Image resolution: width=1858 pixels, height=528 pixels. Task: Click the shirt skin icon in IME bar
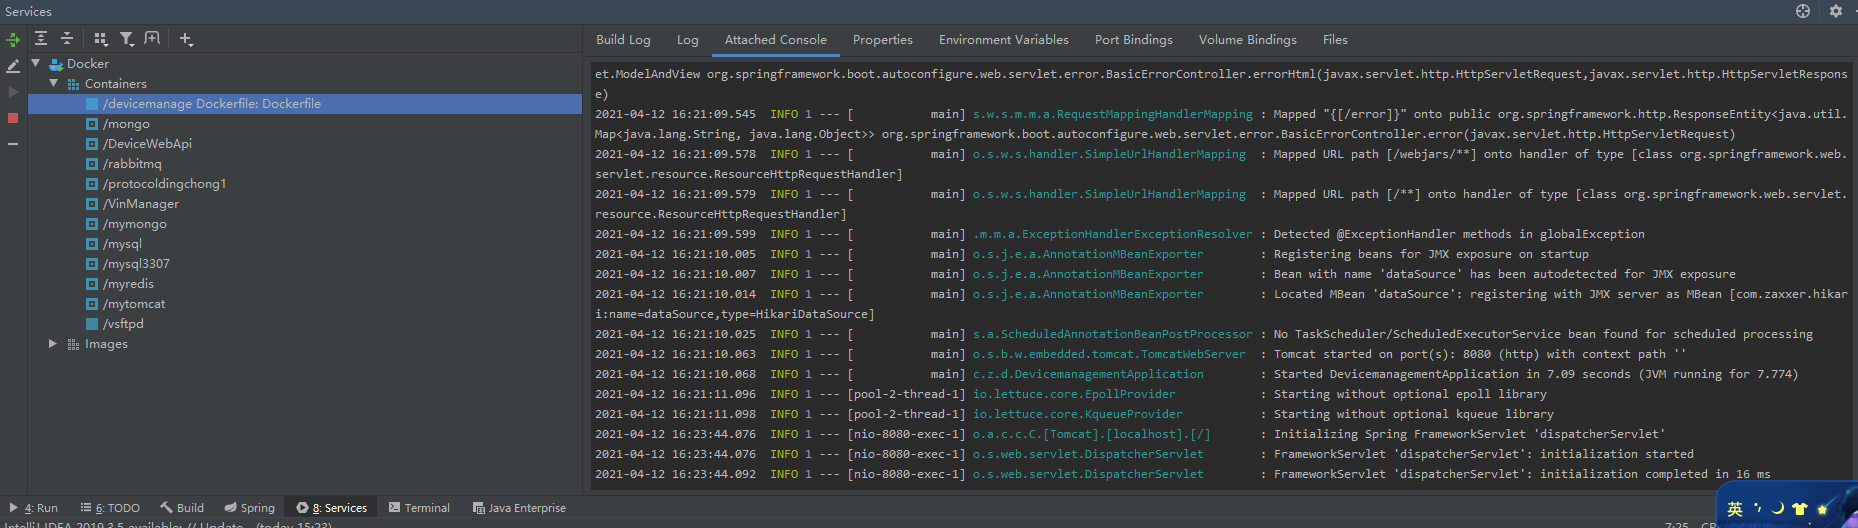tap(1800, 509)
